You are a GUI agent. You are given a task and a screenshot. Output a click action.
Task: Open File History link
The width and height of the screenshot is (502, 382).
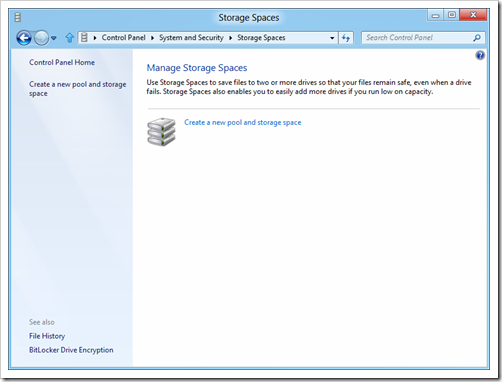[x=47, y=336]
